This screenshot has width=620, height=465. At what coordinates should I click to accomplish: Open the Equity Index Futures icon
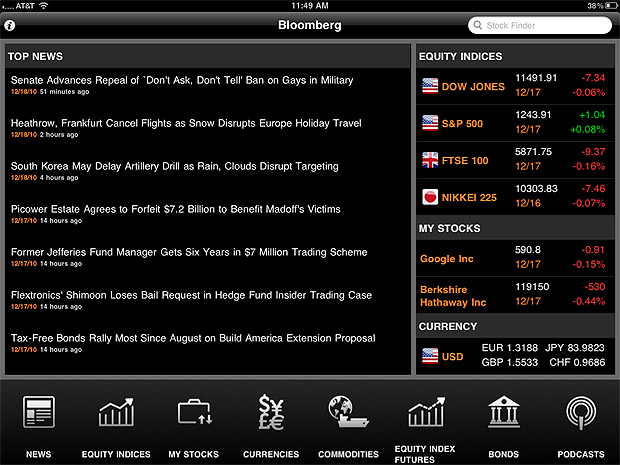426,412
